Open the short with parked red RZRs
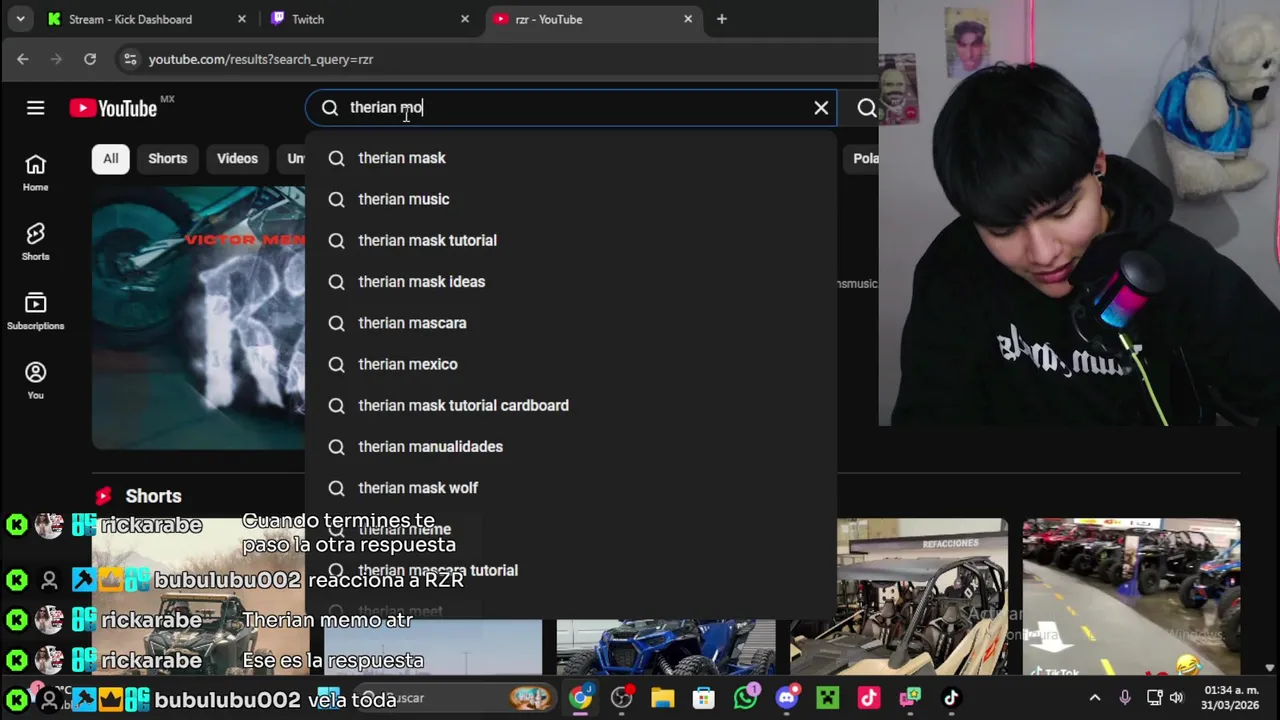The image size is (1280, 720). tap(1131, 596)
